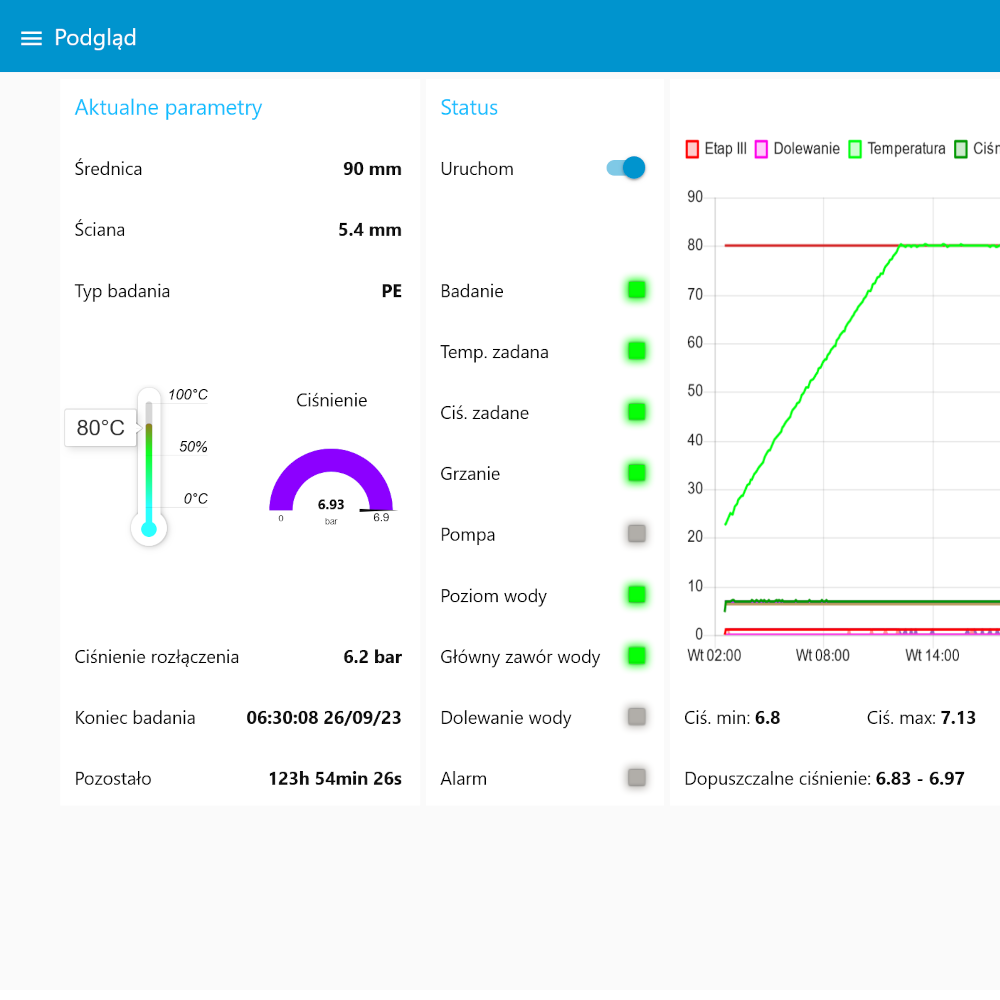This screenshot has width=1000, height=1000.
Task: Click the gray Dolewanie wody indicator
Action: [x=636, y=717]
